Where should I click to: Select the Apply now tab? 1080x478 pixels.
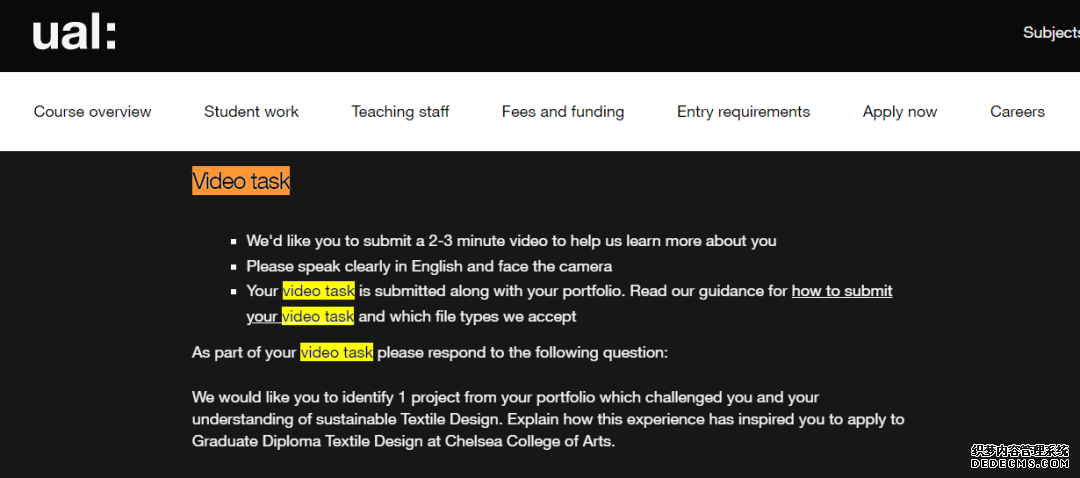[900, 112]
